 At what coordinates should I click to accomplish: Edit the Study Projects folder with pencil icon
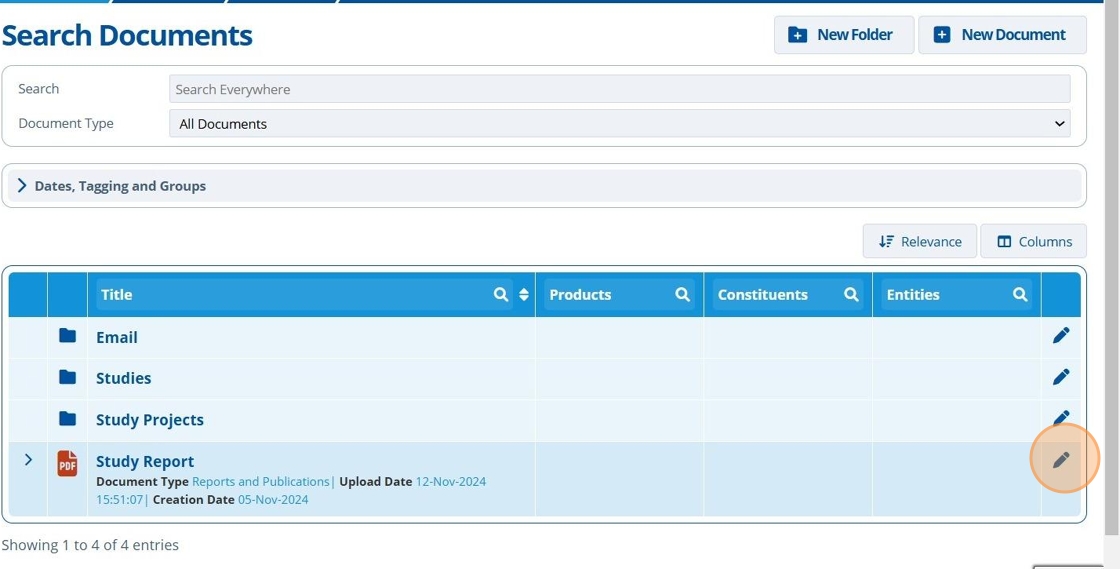pos(1061,418)
